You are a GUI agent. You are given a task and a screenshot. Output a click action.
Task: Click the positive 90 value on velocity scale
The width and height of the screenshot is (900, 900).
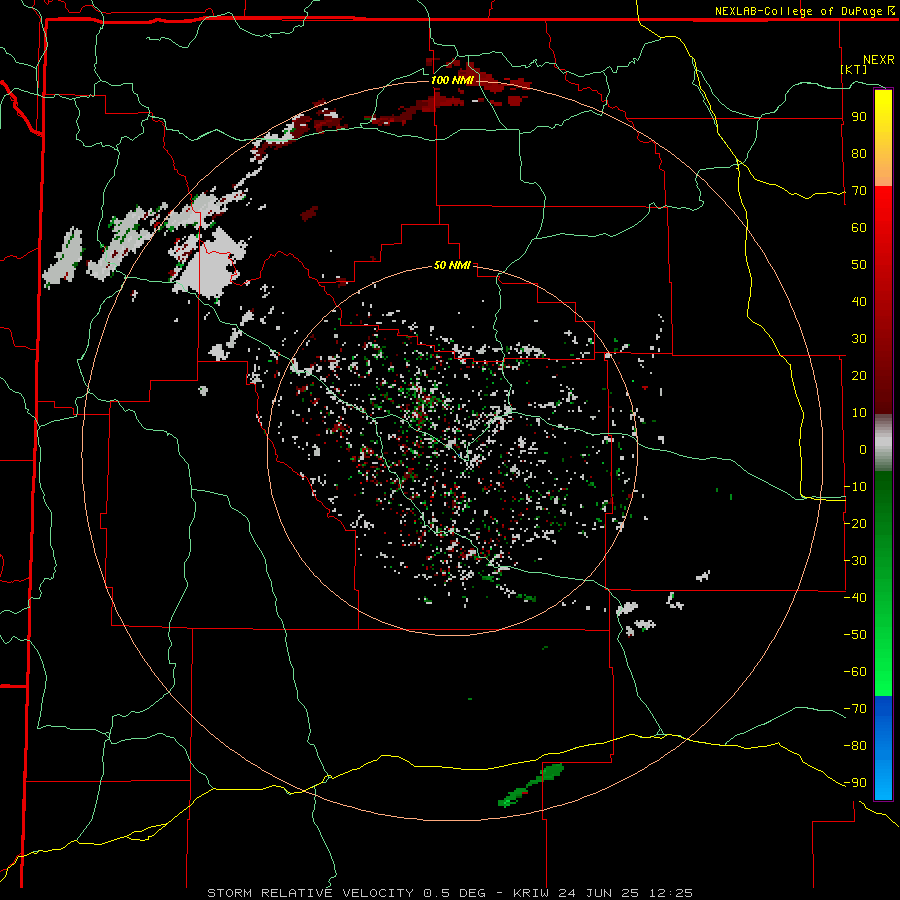859,117
